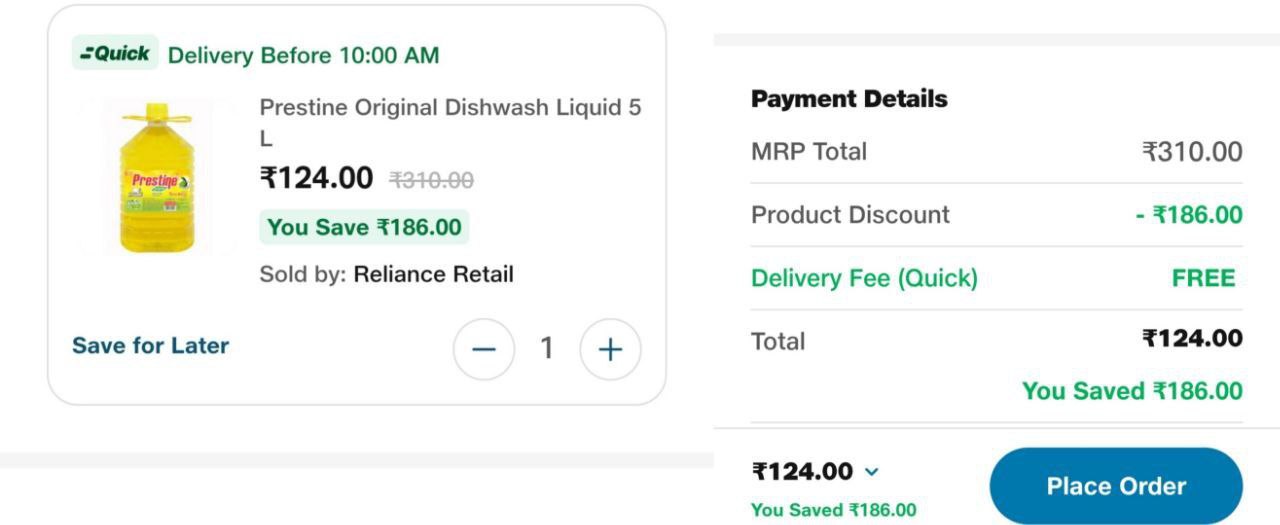Click the Delivery Fee (Quick) label
This screenshot has width=1280, height=525.
[x=864, y=278]
